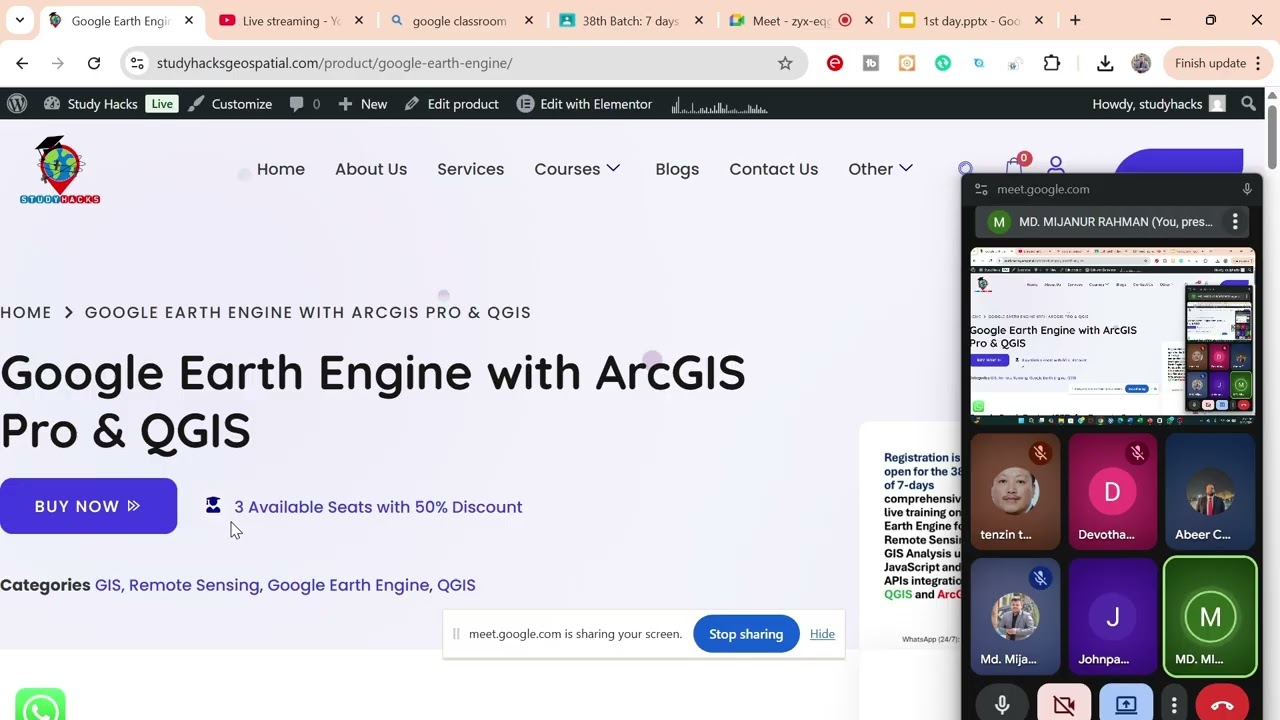Open the Chrome extensions puzzle icon

point(1052,63)
